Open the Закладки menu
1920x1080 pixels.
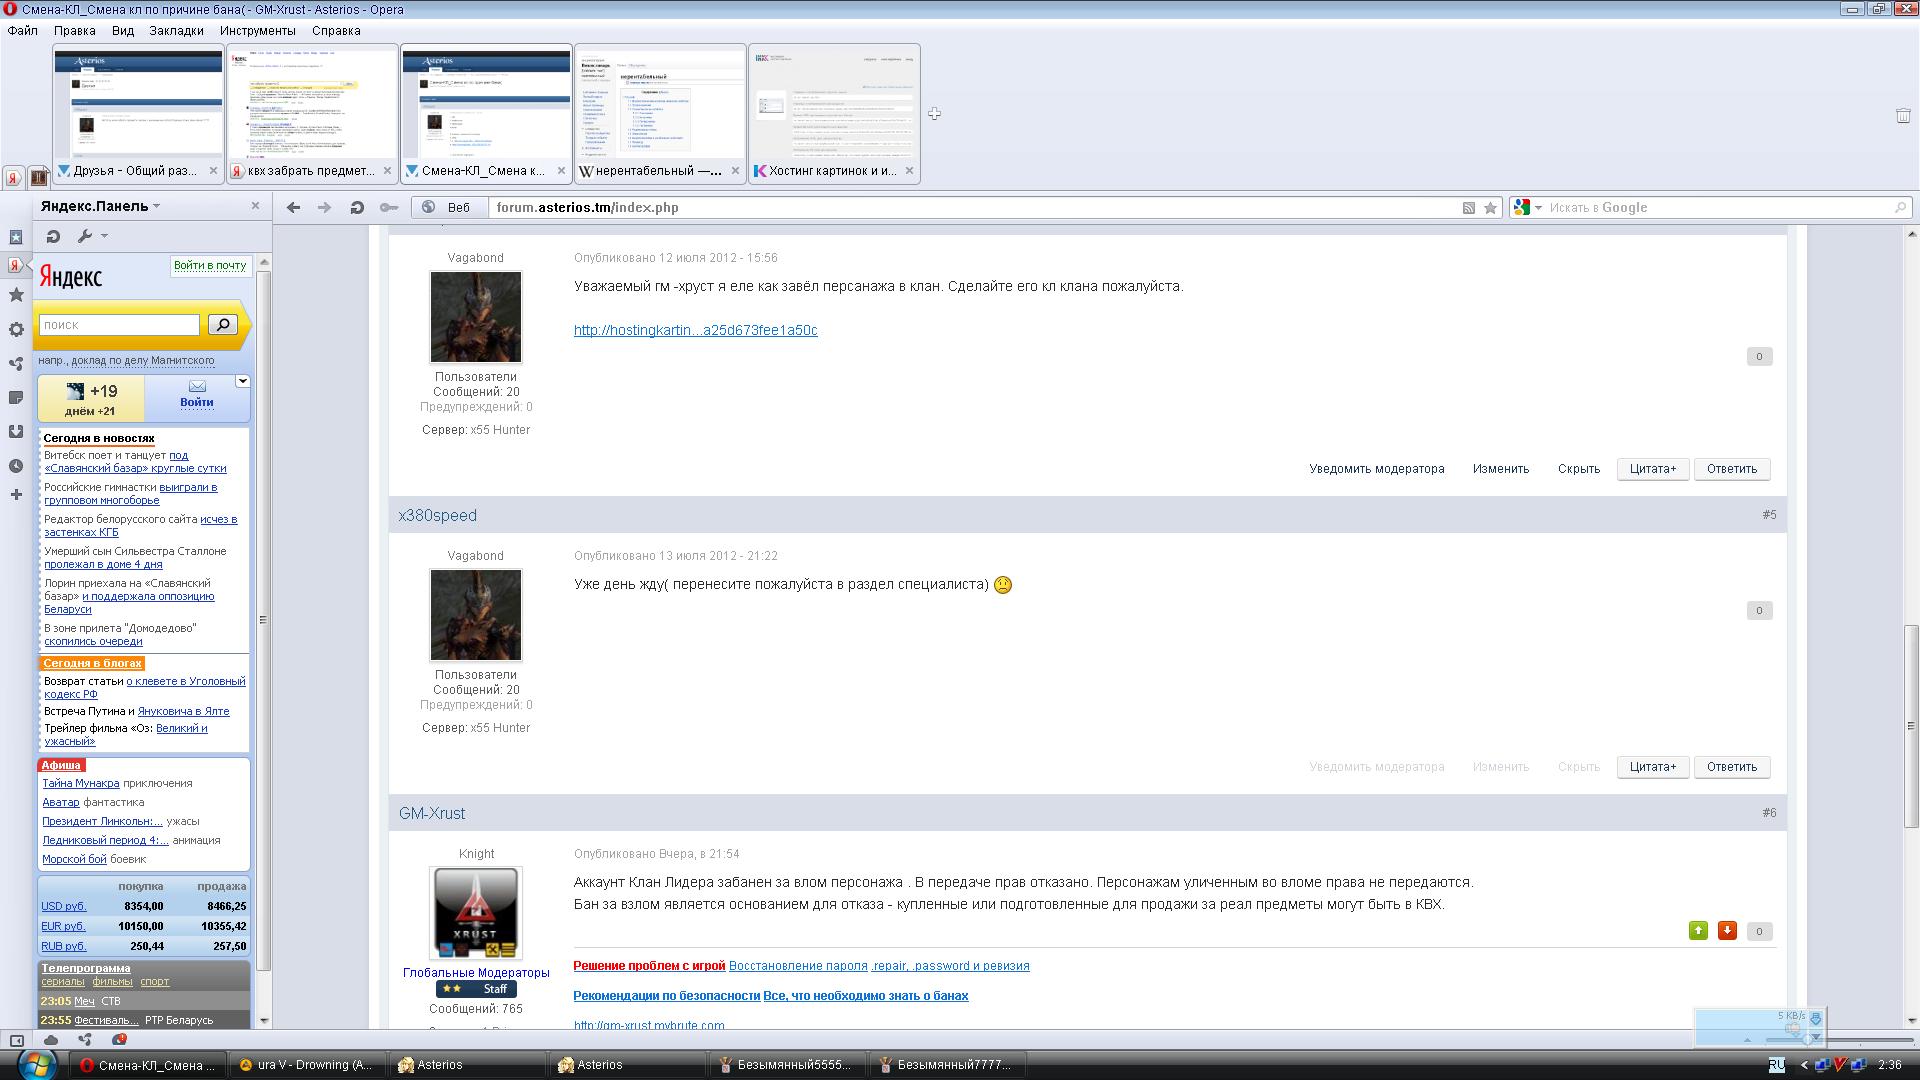[x=176, y=31]
